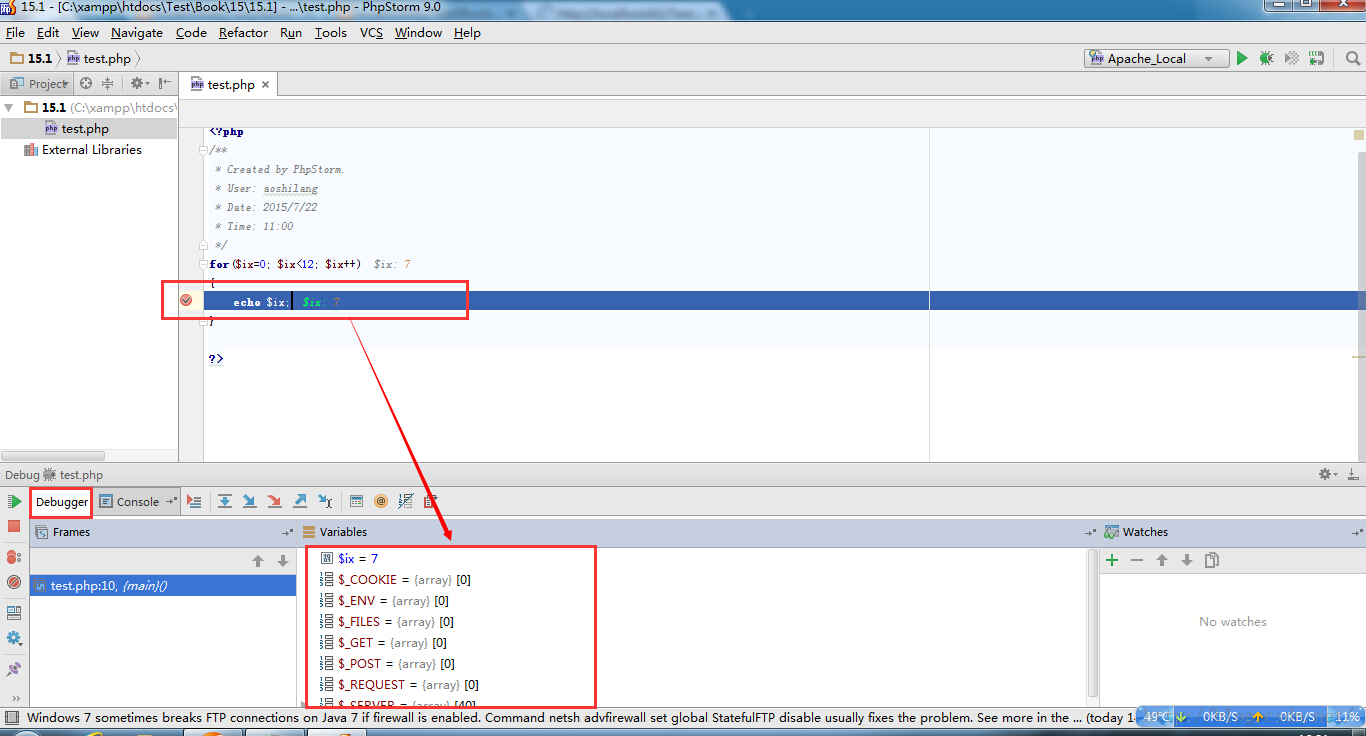The width and height of the screenshot is (1366, 736).
Task: Open Search Everywhere magnifier icon
Action: (1352, 59)
